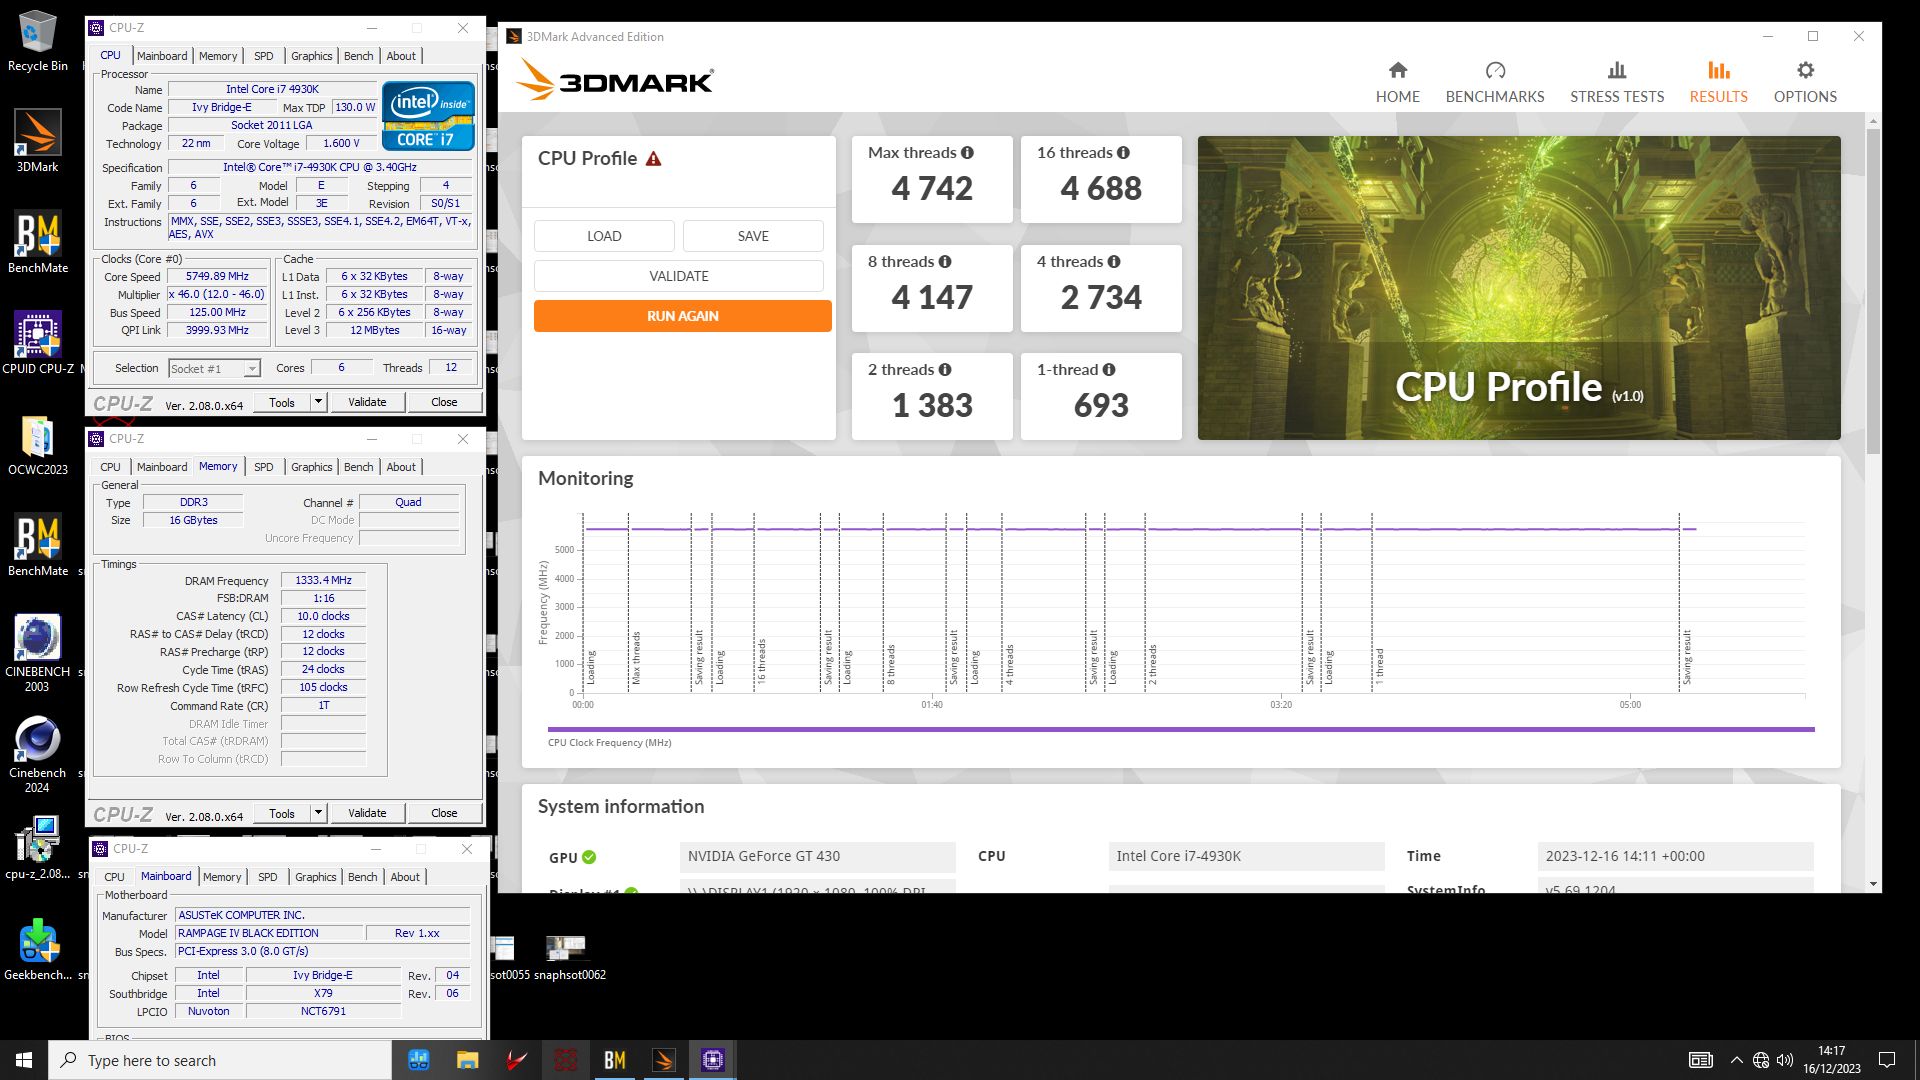
Task: Click the 3DMark taskbar icon
Action: point(664,1060)
